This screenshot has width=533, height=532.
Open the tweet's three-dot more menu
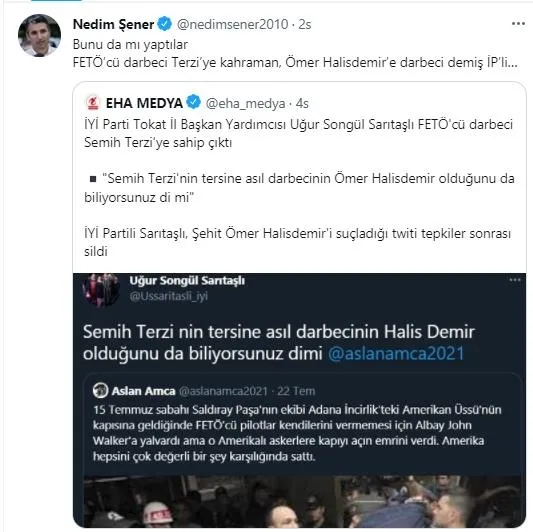[x=518, y=23]
